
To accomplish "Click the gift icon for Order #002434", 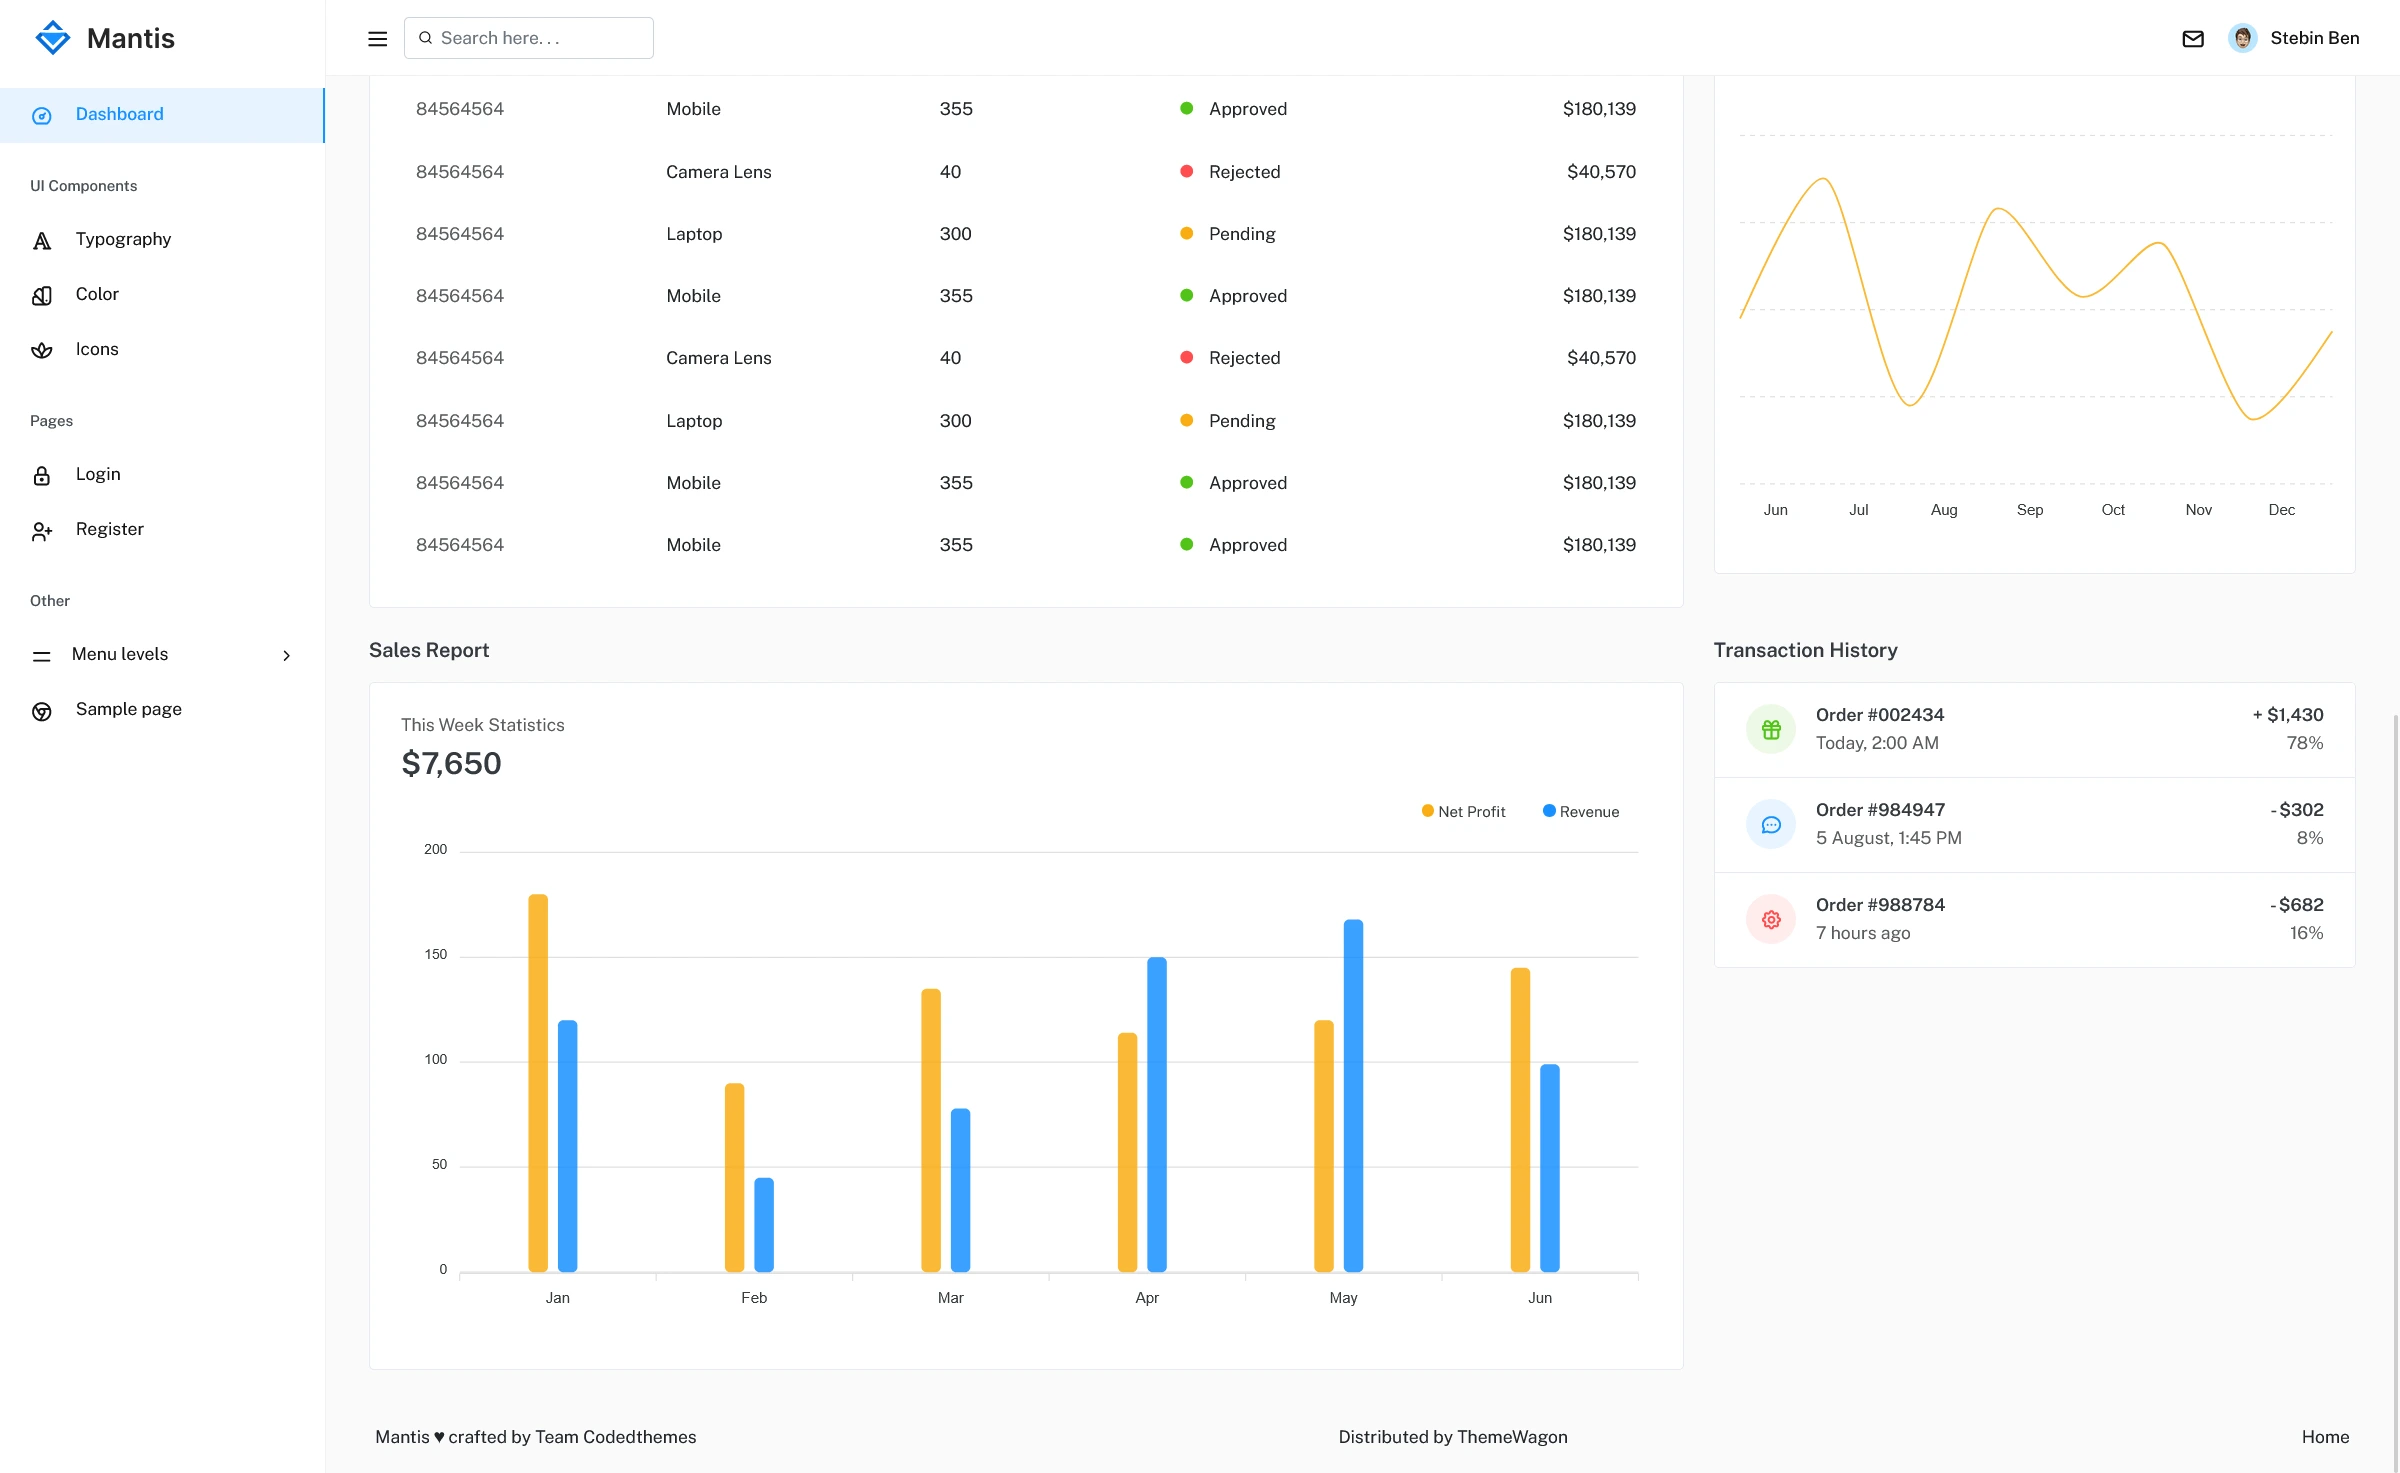I will click(1771, 729).
